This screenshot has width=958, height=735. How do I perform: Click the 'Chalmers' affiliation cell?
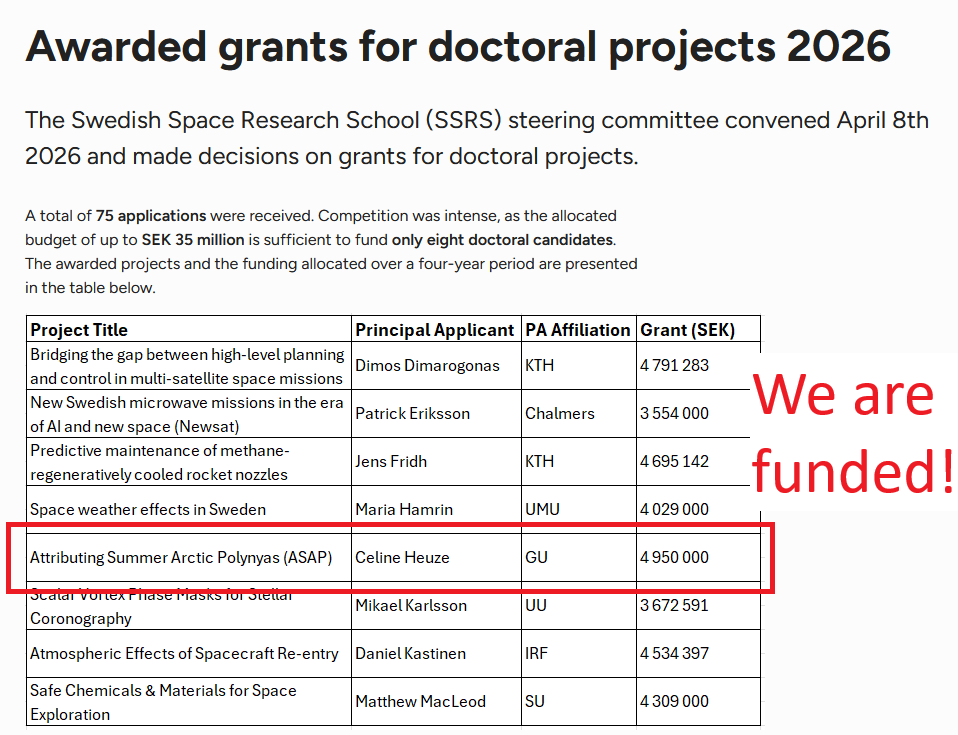[x=559, y=414]
